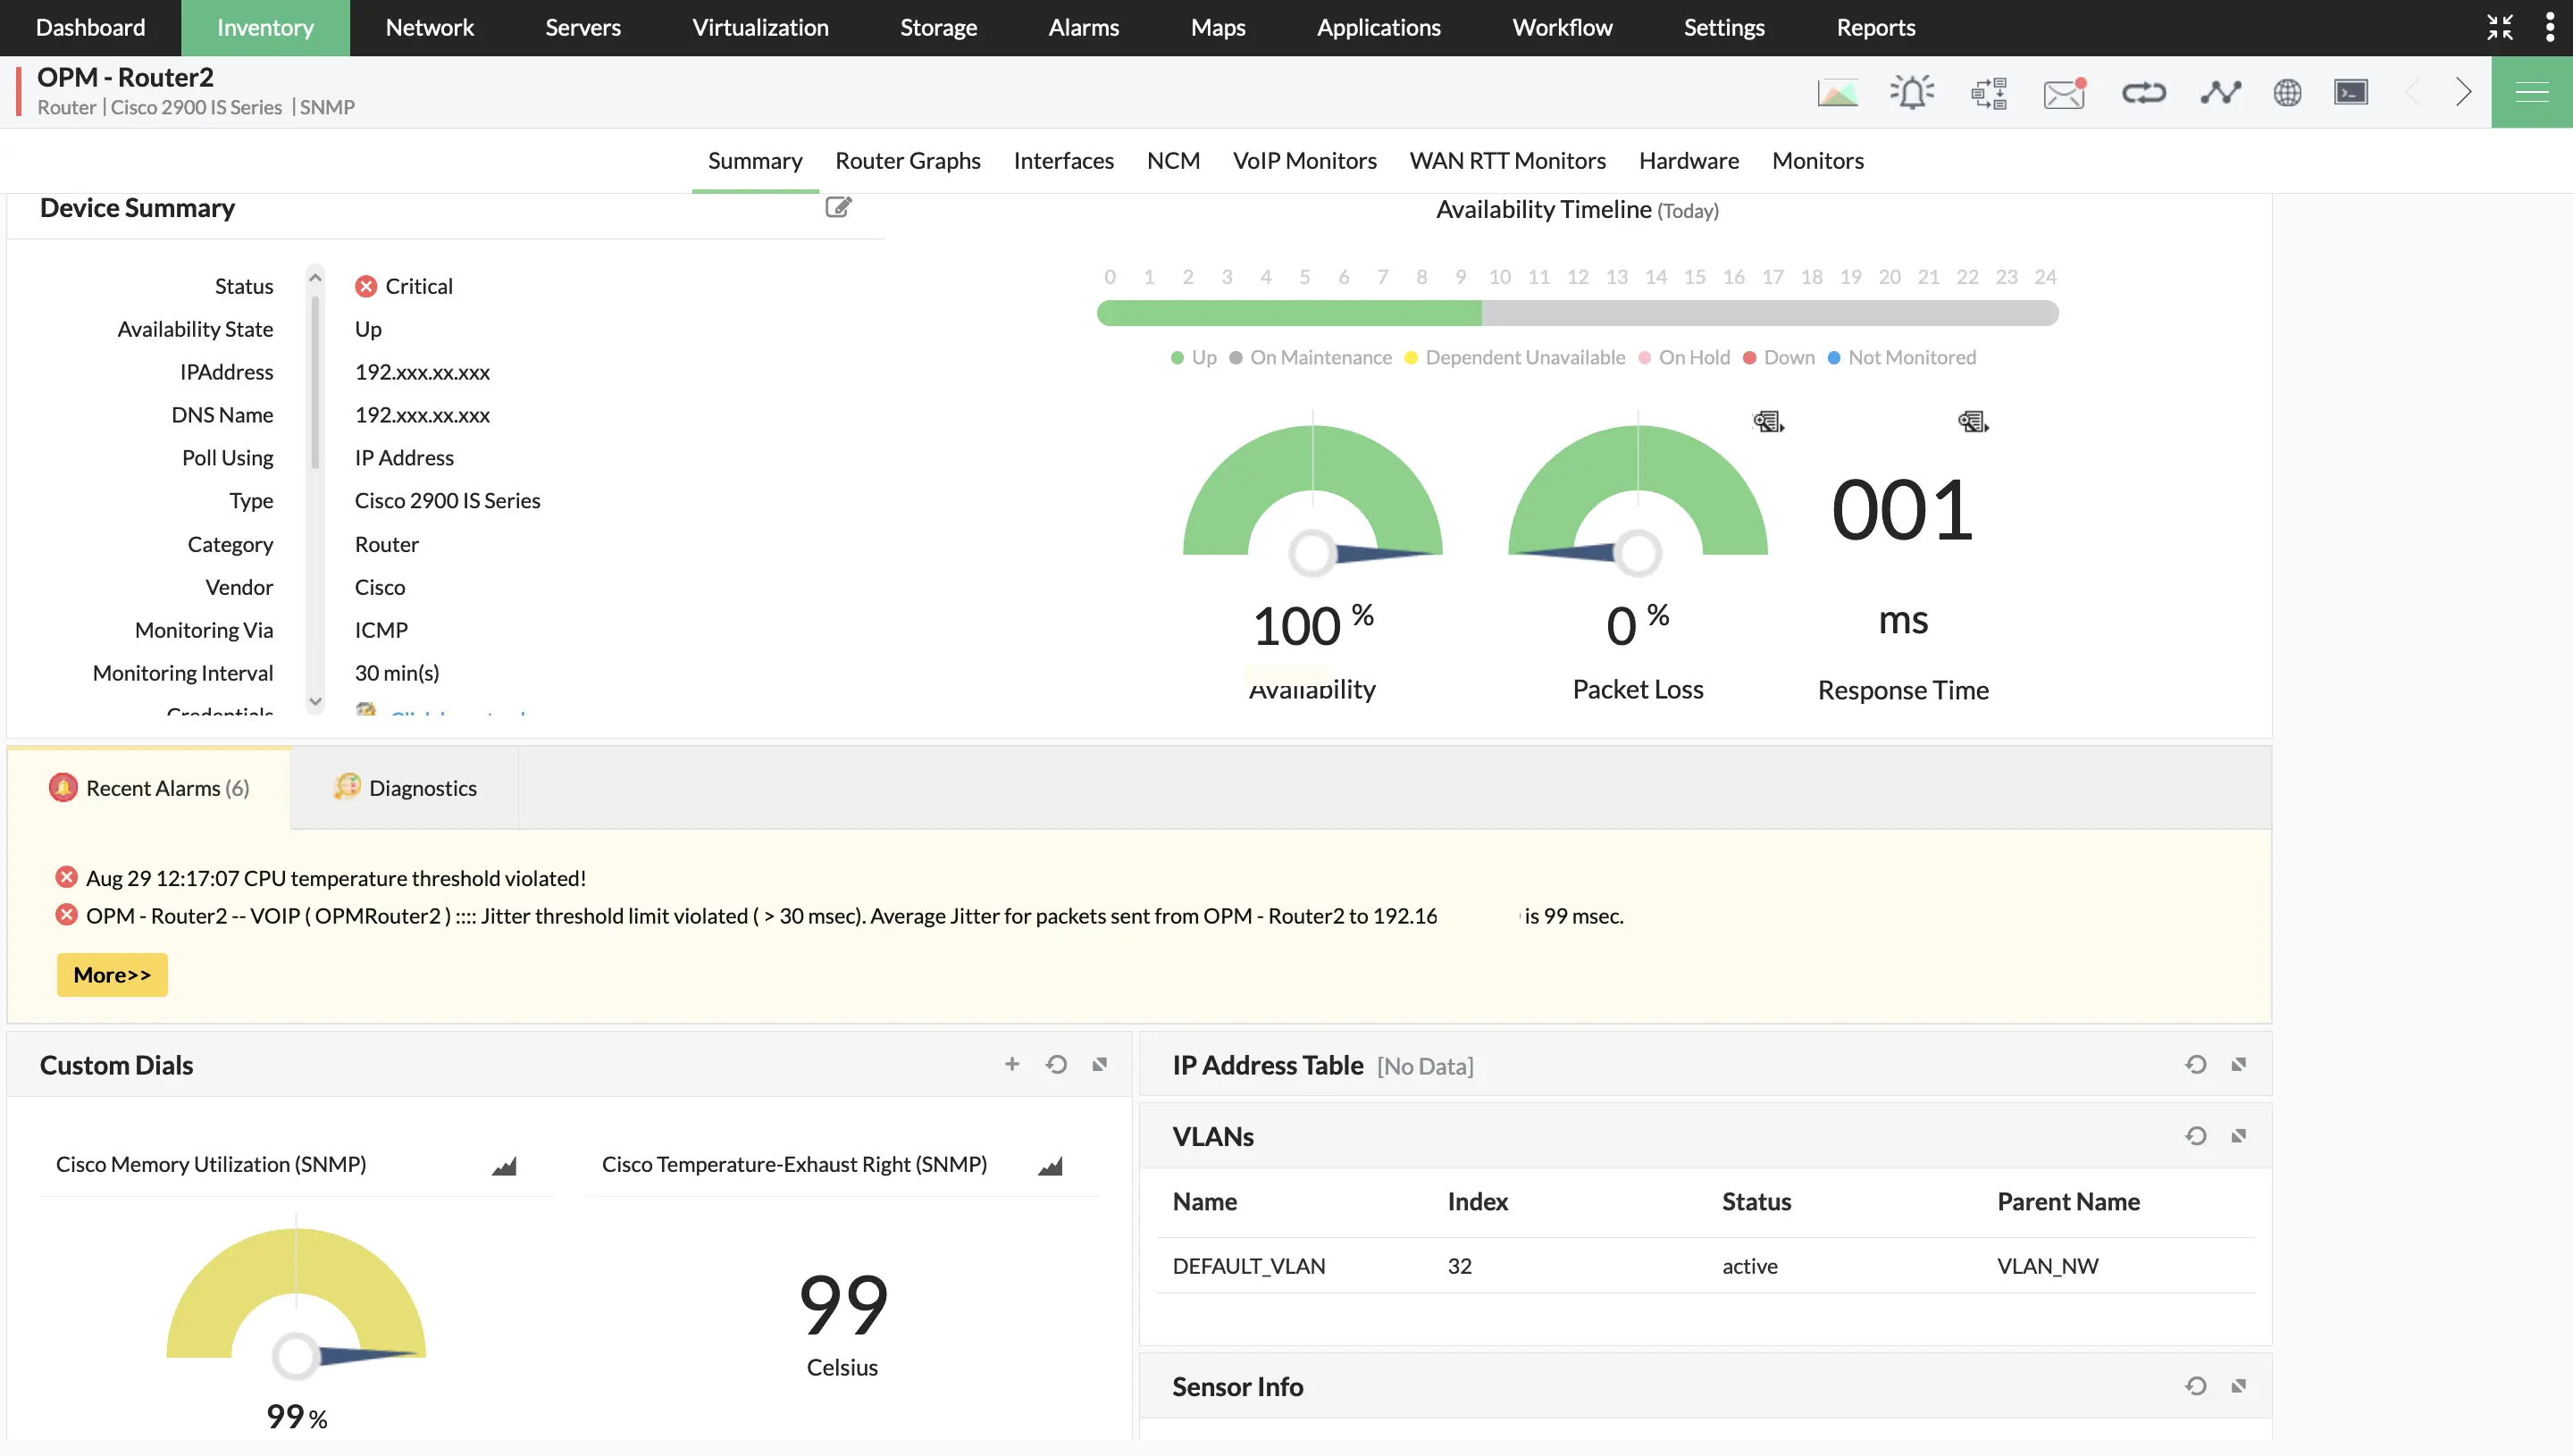Go to next device with right chevron
The width and height of the screenshot is (2573, 1456).
click(x=2463, y=93)
